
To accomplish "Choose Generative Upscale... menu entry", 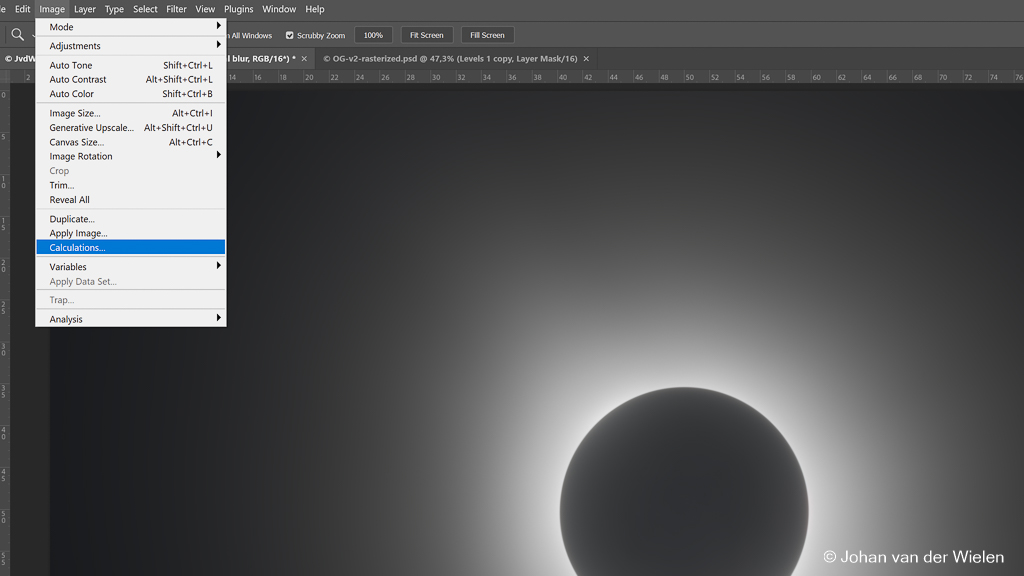I will pyautogui.click(x=131, y=127).
